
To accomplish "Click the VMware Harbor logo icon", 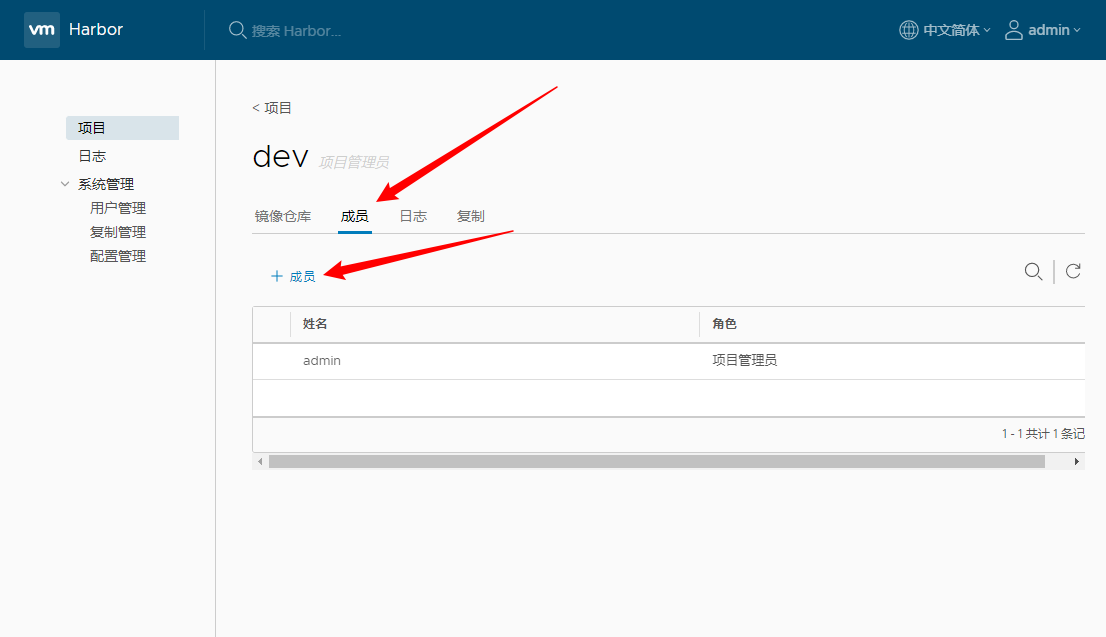I will point(42,30).
